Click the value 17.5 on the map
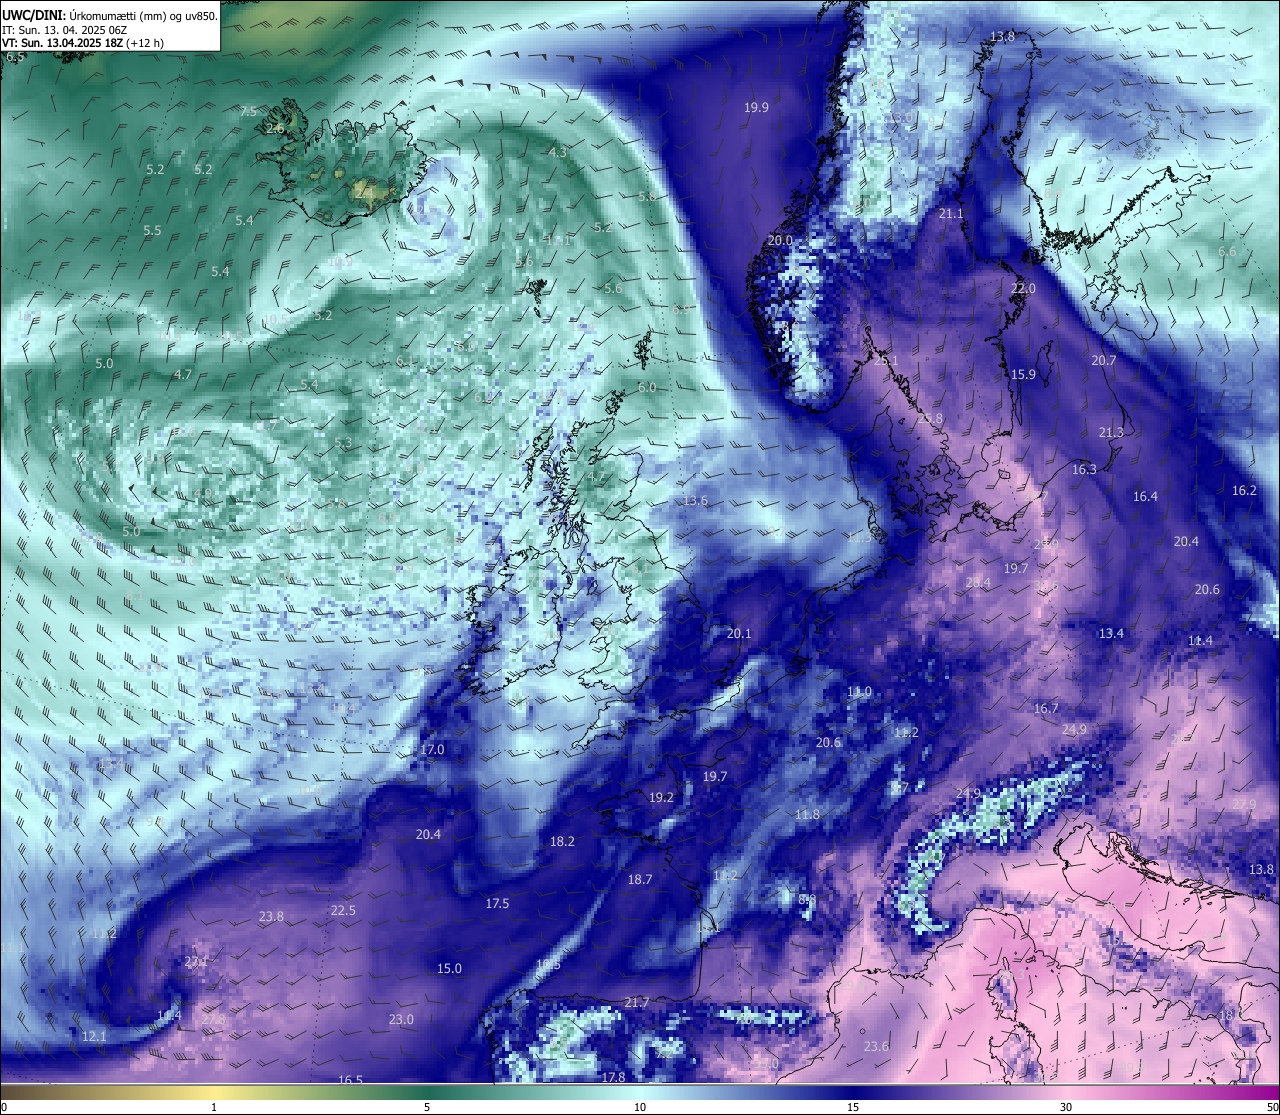1280x1115 pixels. pyautogui.click(x=497, y=904)
